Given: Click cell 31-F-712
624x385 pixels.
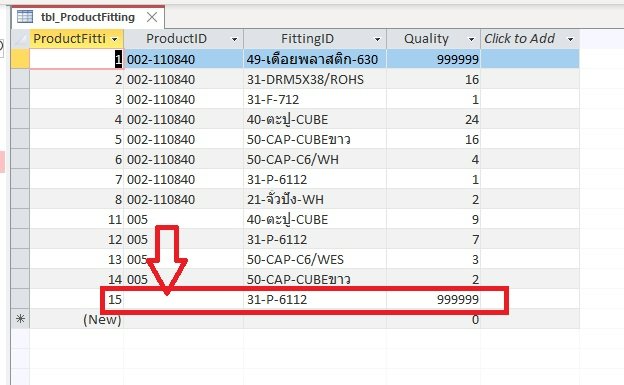Looking at the screenshot, I should [x=315, y=99].
